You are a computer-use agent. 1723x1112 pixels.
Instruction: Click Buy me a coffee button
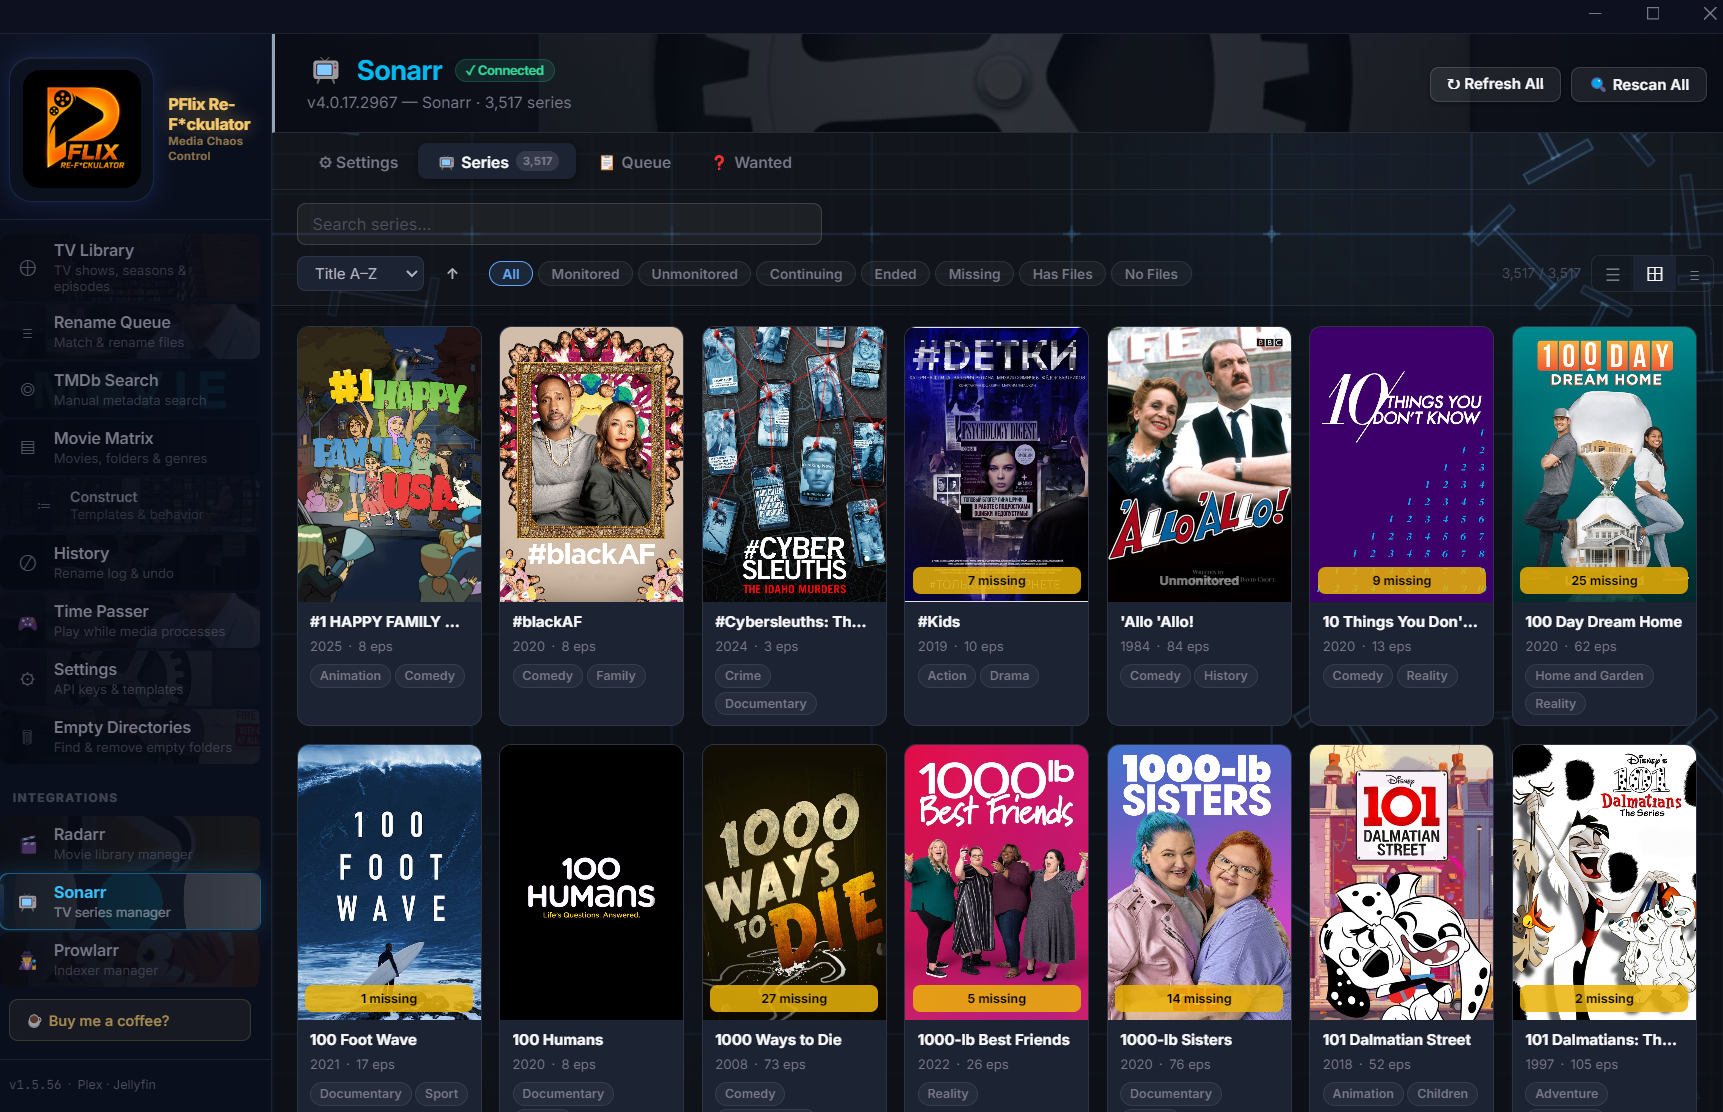click(x=130, y=1020)
